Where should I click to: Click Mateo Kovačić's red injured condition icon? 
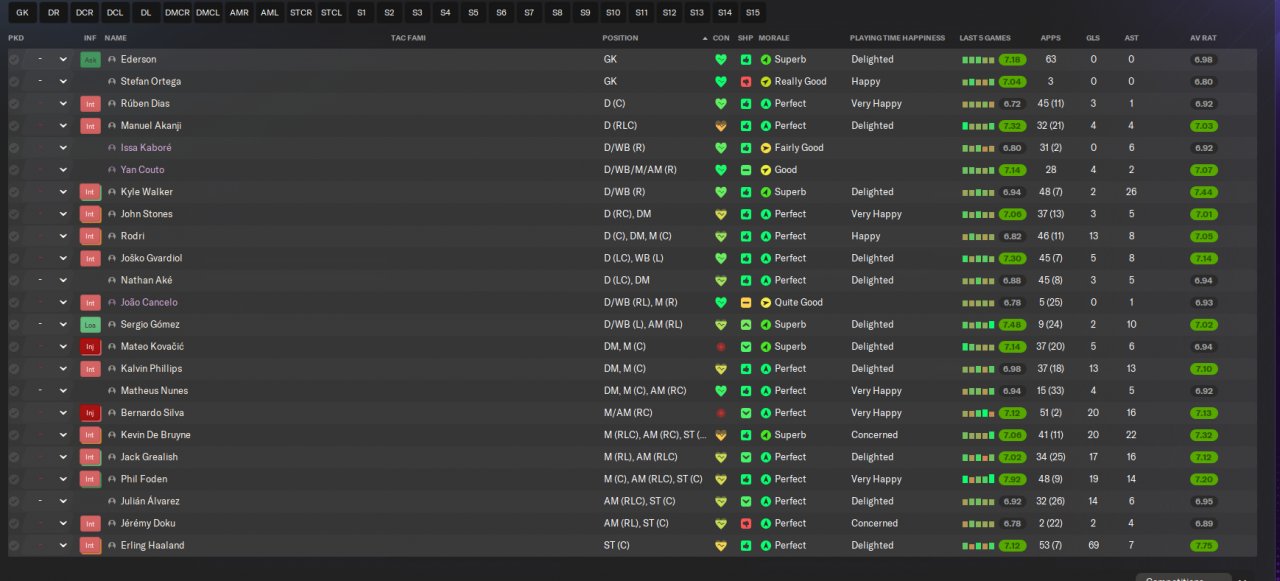click(x=720, y=346)
